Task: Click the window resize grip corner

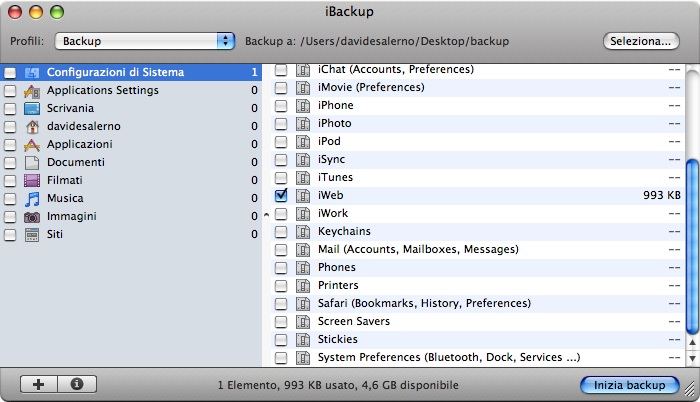Action: [691, 388]
